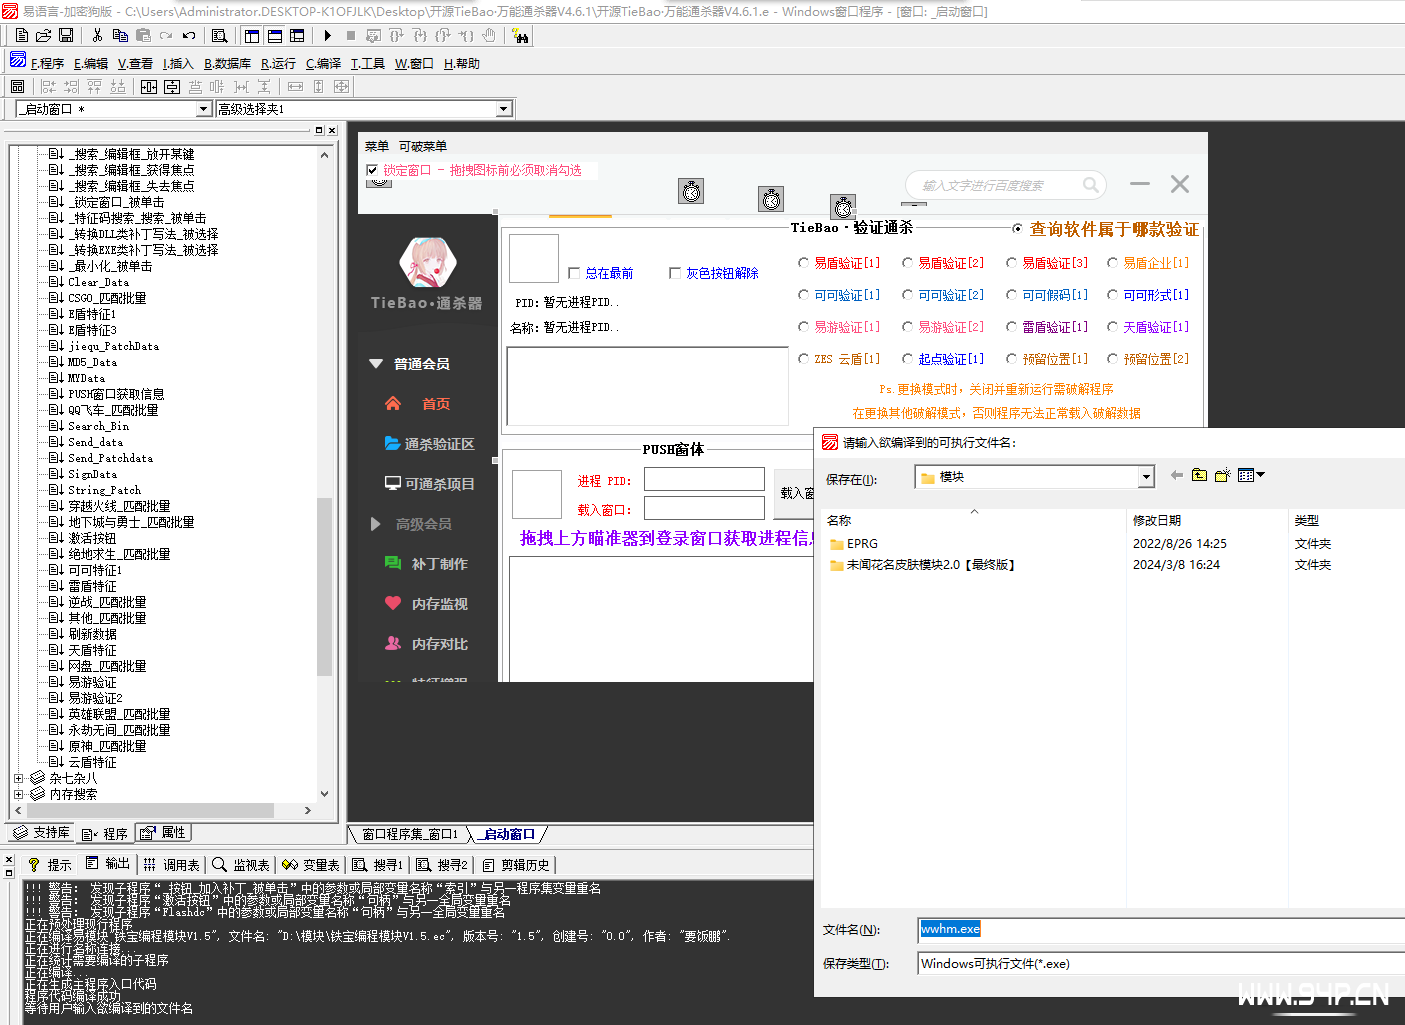Image resolution: width=1405 pixels, height=1025 pixels.
Task: Expand the 杂七杂八 tree node
Action: [18, 778]
